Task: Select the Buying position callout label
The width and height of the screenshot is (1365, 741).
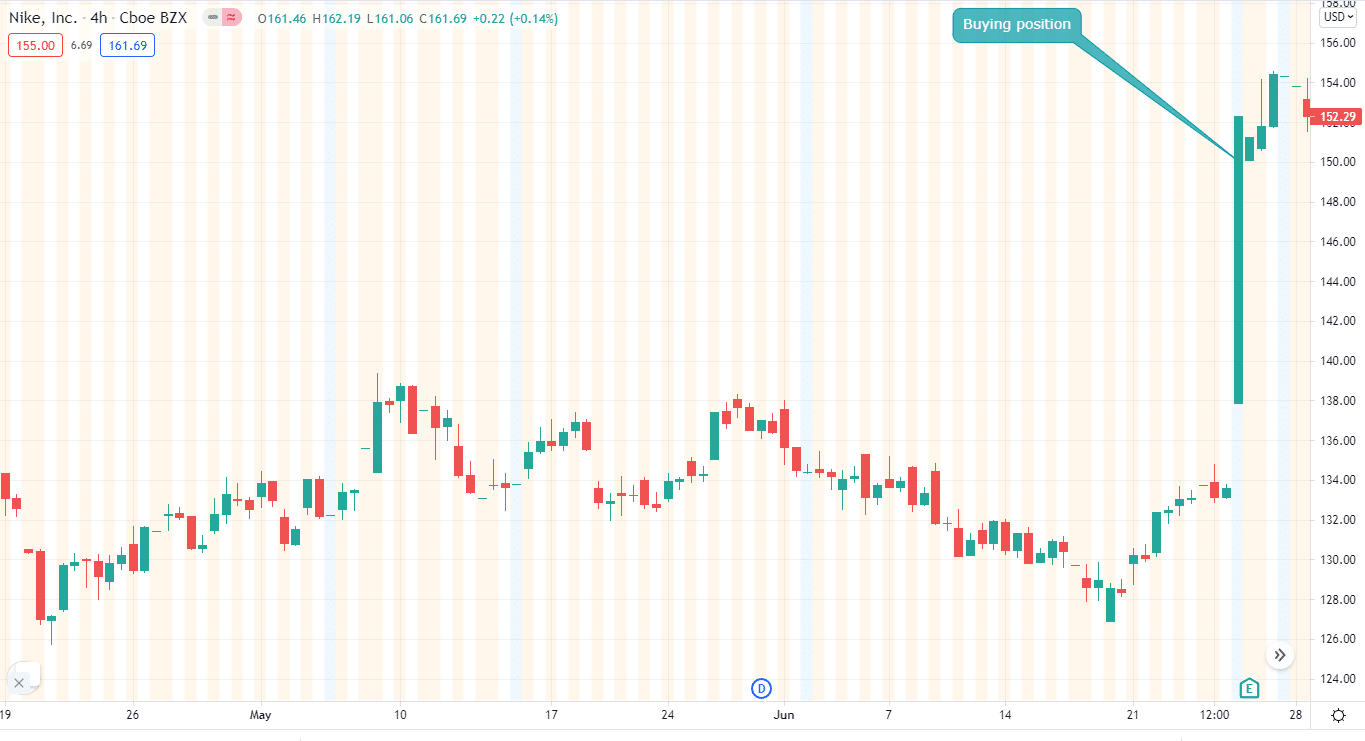Action: click(x=1017, y=24)
